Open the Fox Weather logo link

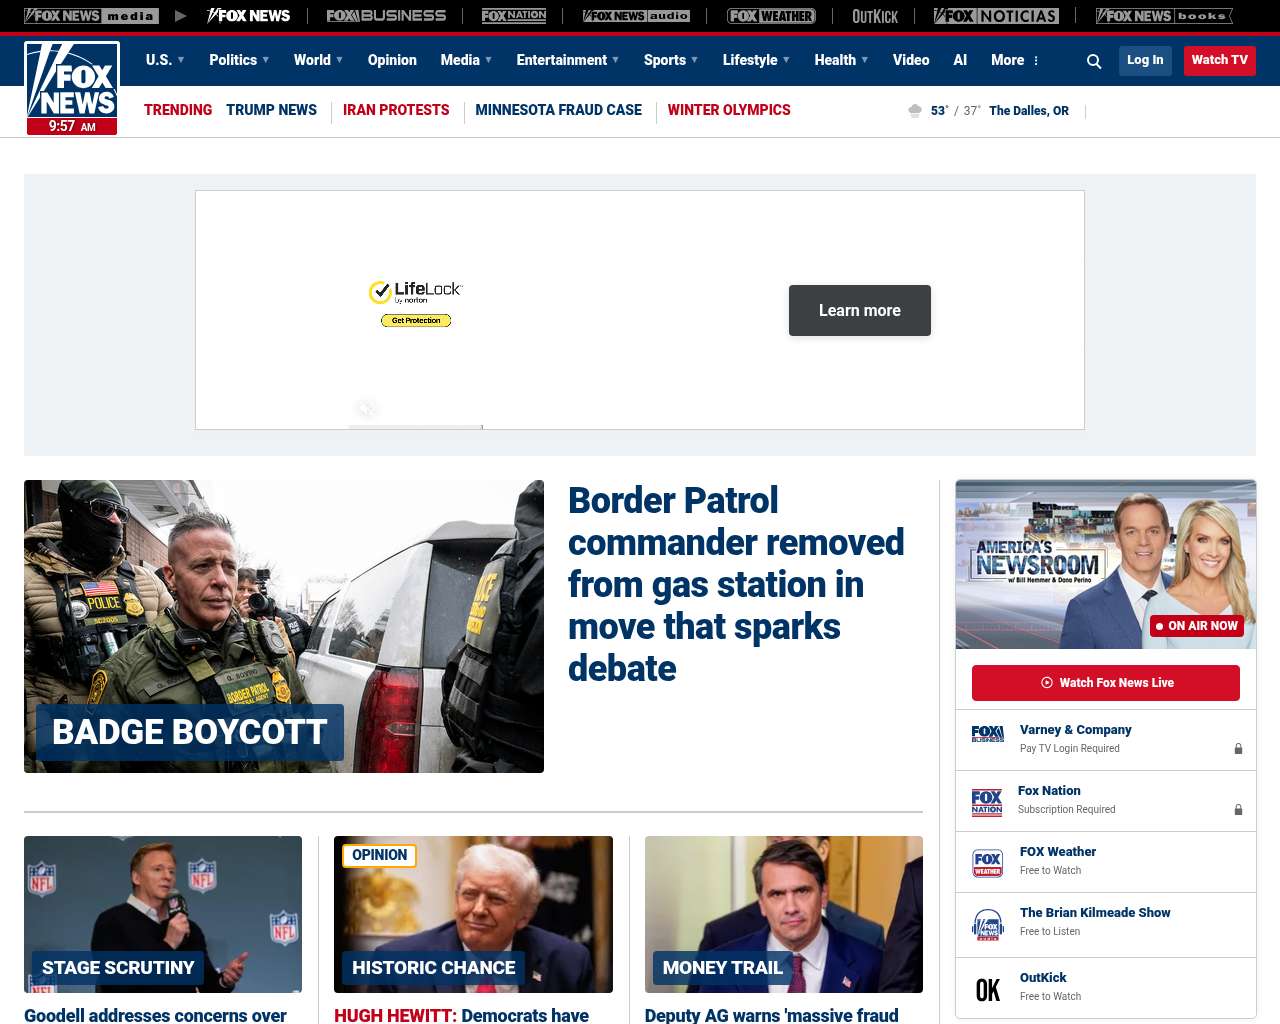[x=771, y=16]
